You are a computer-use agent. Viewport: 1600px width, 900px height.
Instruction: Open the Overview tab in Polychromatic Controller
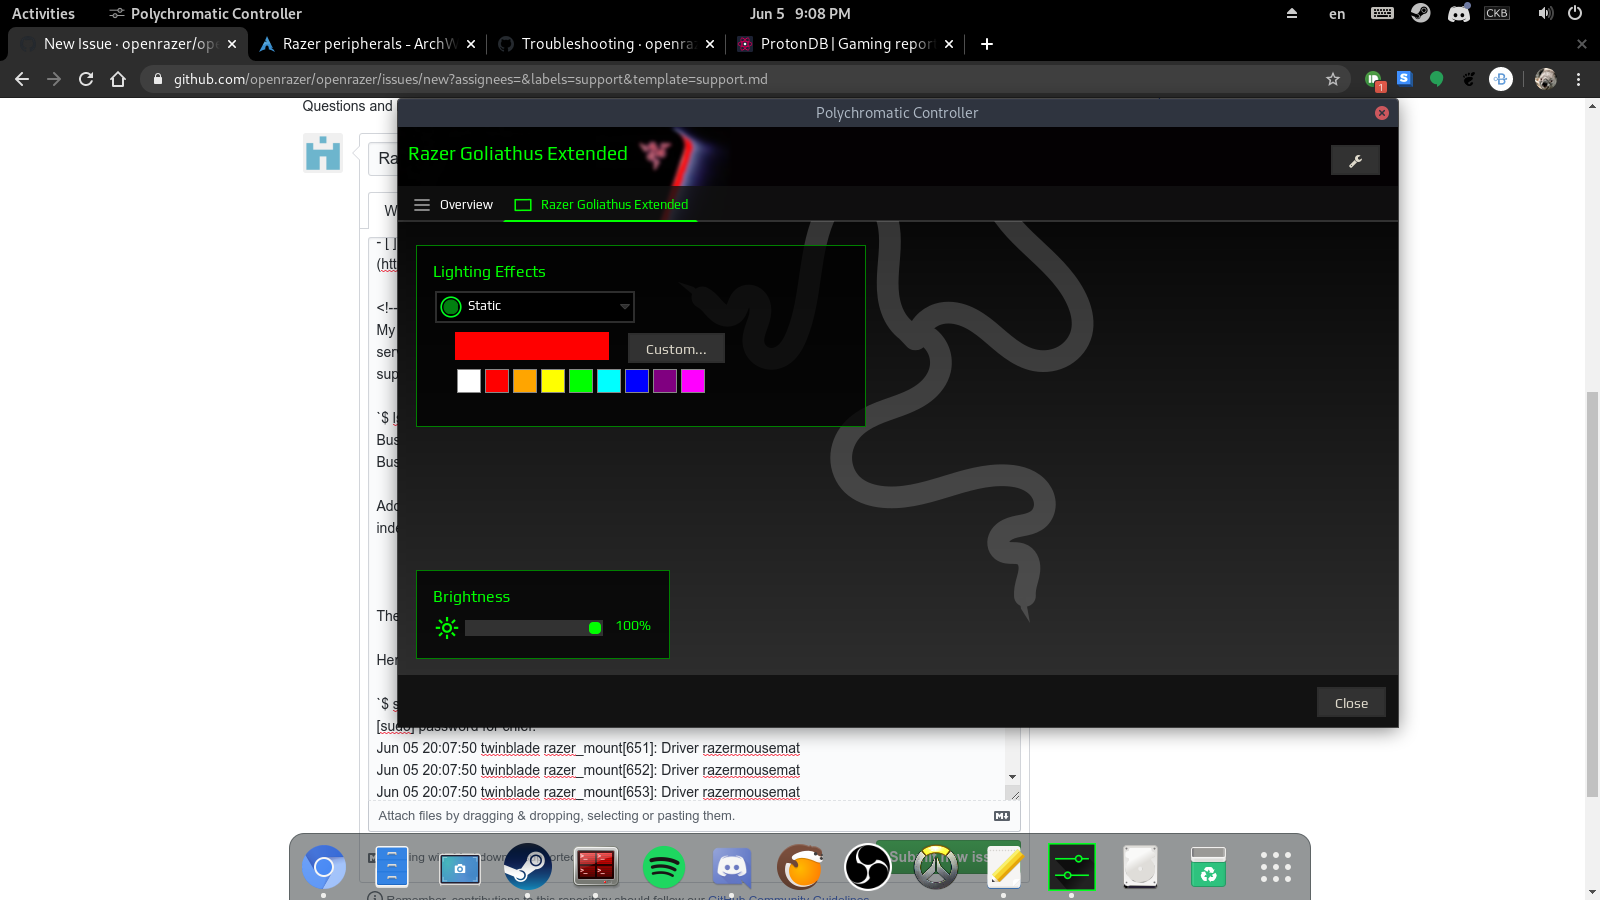pyautogui.click(x=454, y=205)
